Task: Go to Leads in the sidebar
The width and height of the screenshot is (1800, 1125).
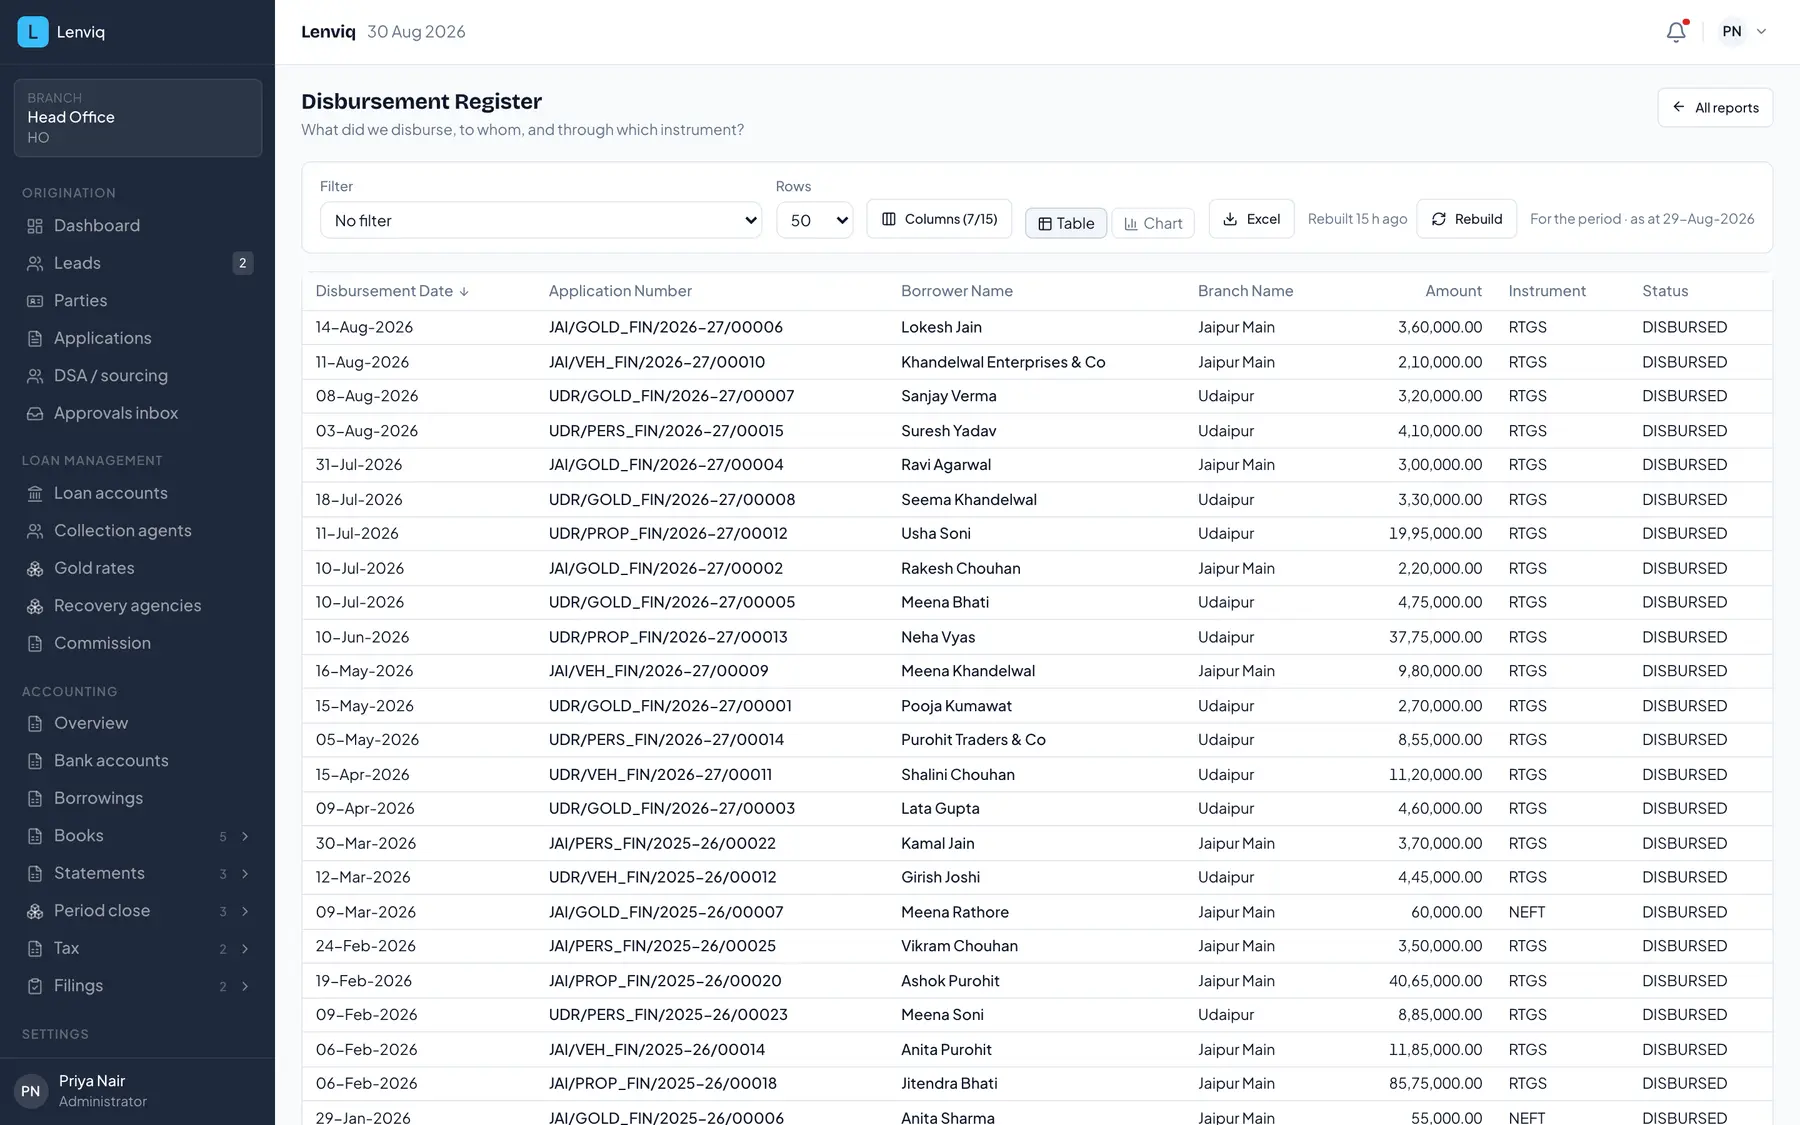Action: [x=138, y=264]
